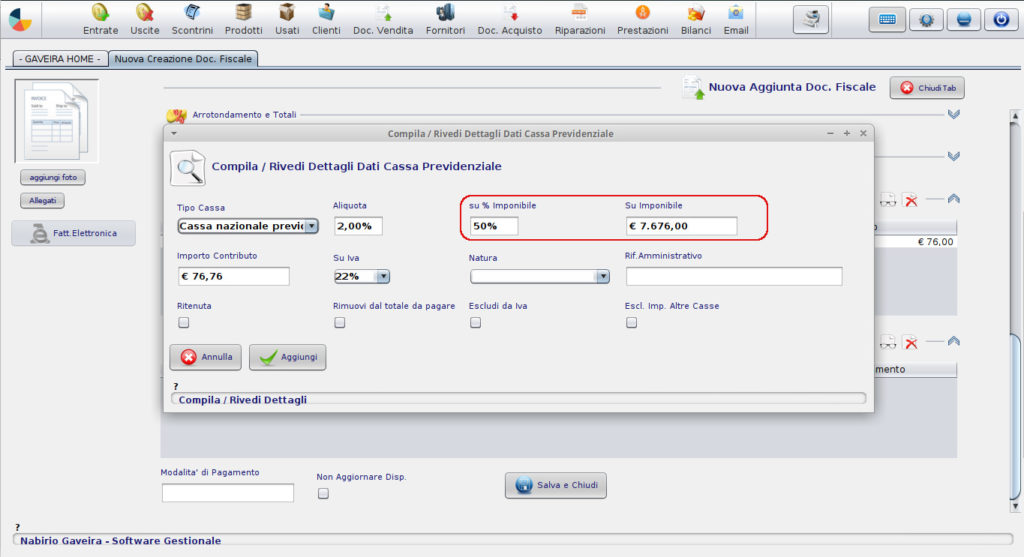Switch to GAVEIRA HOME tab

pos(60,59)
